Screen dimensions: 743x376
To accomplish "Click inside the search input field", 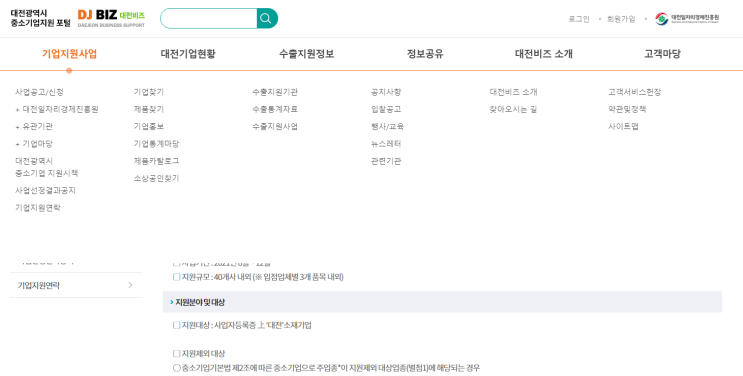I will point(209,18).
